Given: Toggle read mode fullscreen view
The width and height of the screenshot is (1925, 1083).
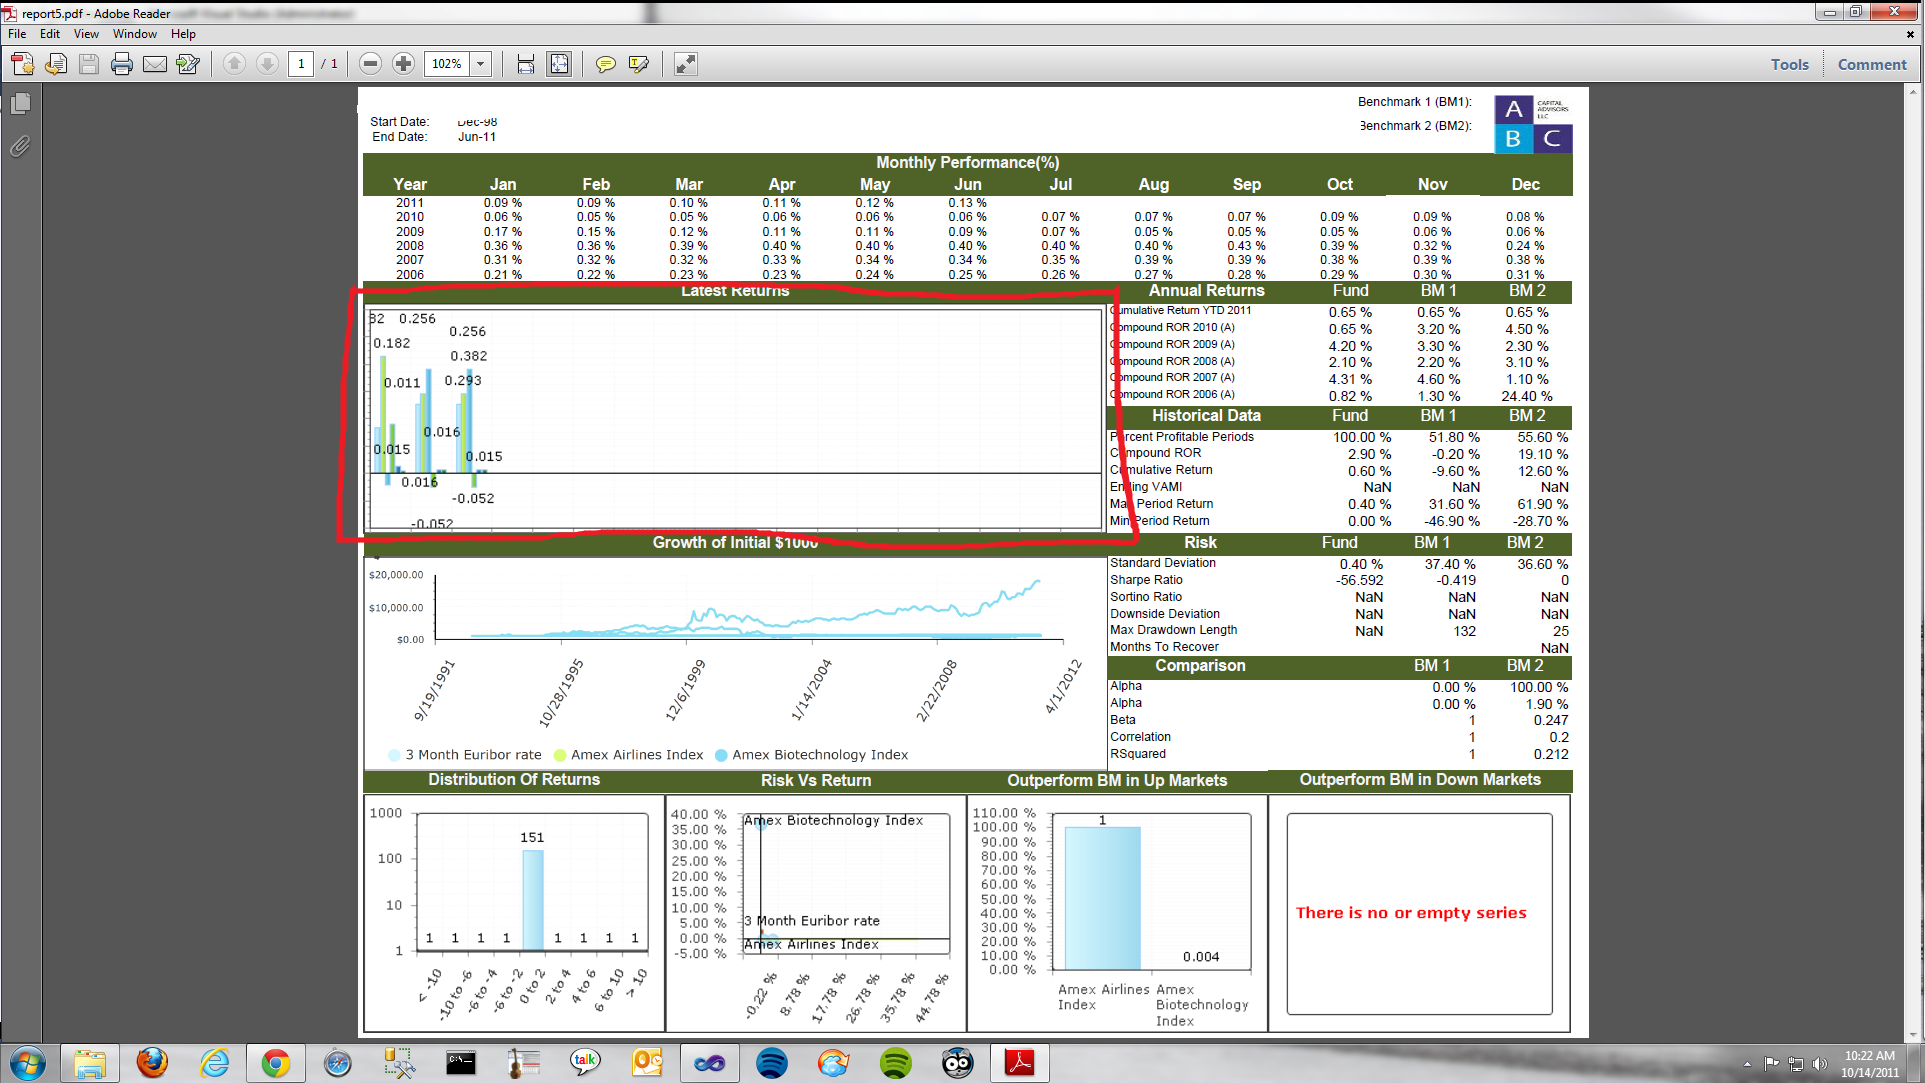Looking at the screenshot, I should (685, 65).
